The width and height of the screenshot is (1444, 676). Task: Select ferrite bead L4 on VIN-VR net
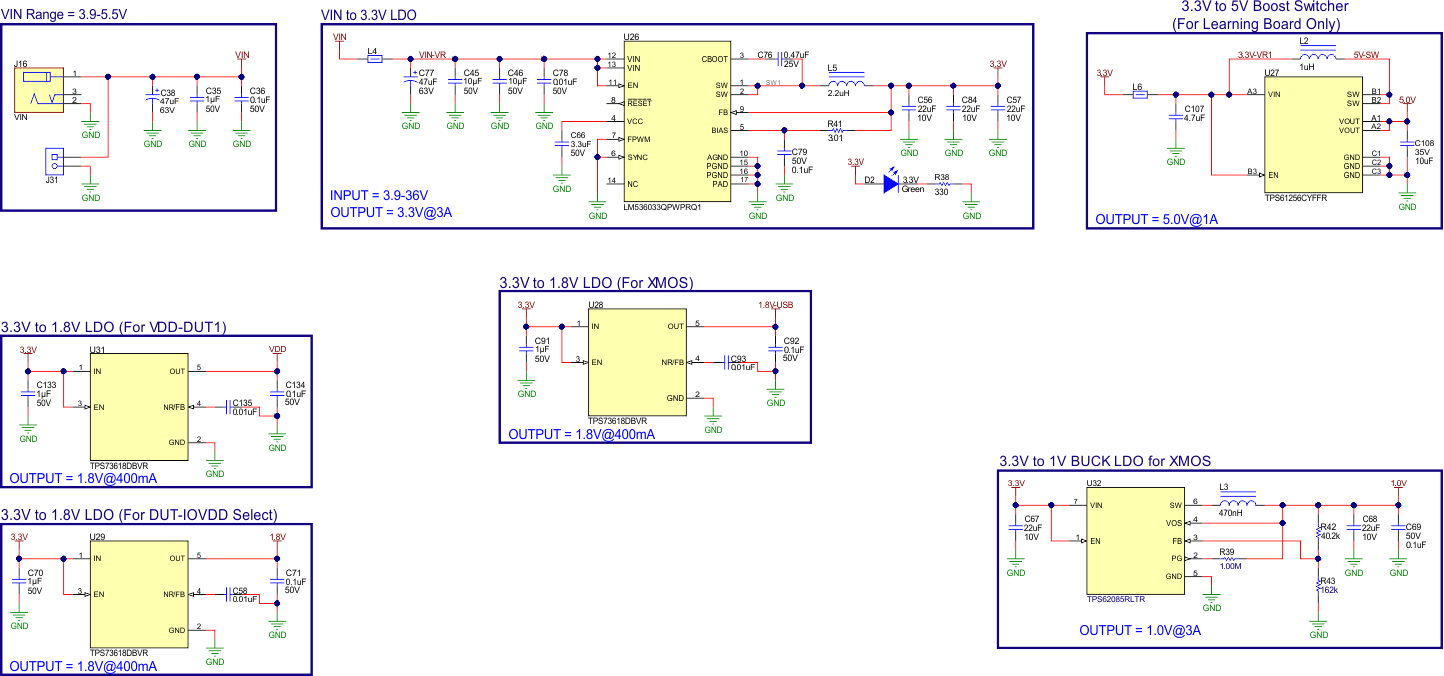374,58
